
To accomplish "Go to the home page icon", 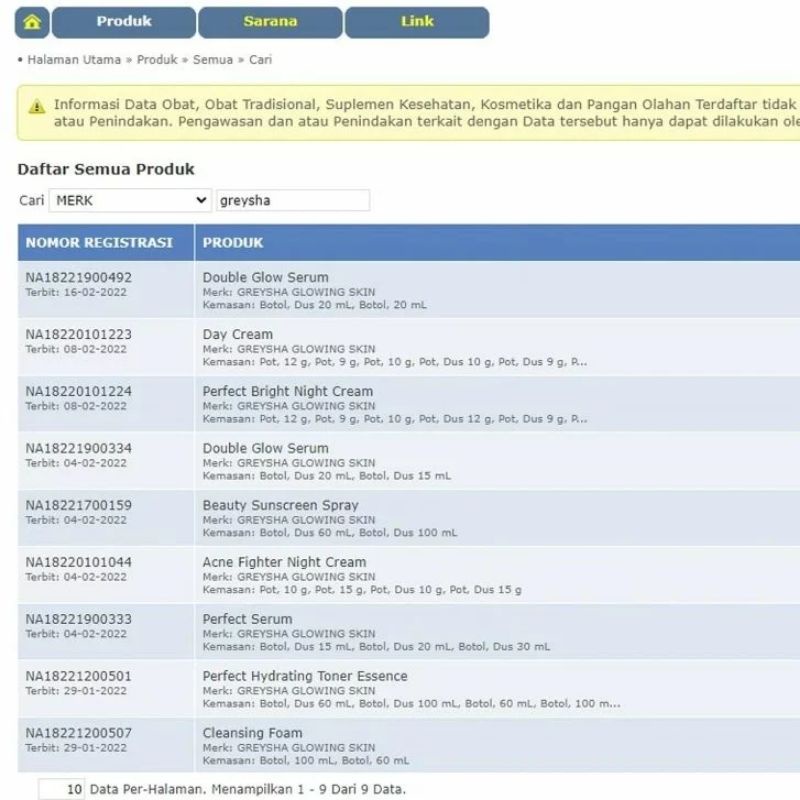I will point(32,22).
